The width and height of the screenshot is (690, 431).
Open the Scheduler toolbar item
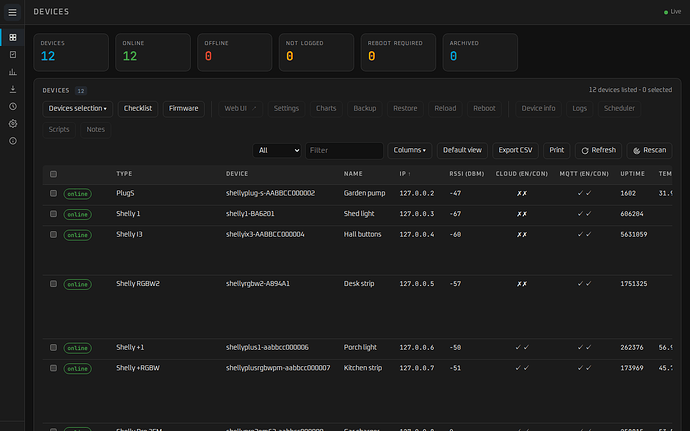pyautogui.click(x=619, y=109)
